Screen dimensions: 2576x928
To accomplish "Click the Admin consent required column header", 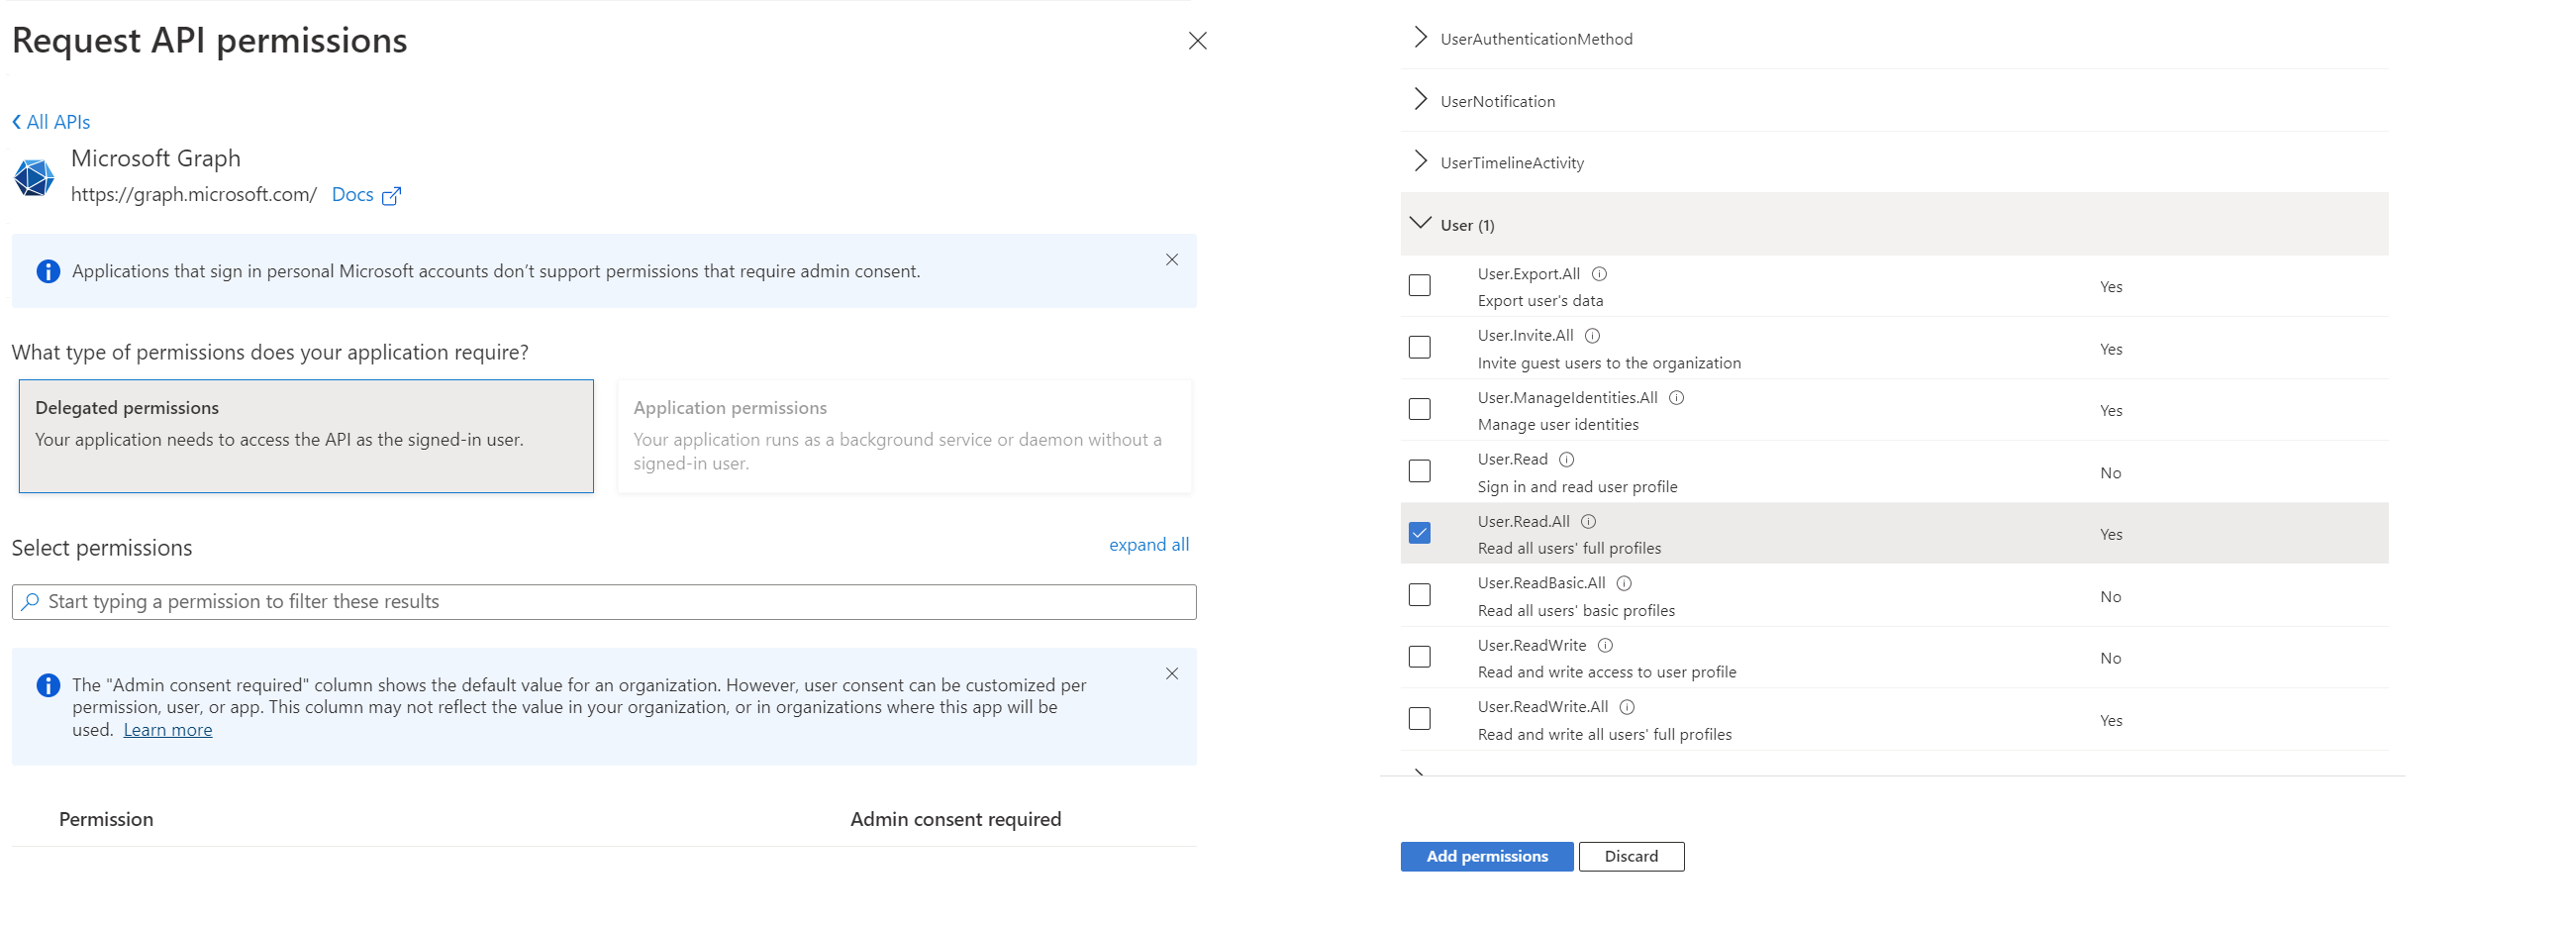I will [955, 819].
